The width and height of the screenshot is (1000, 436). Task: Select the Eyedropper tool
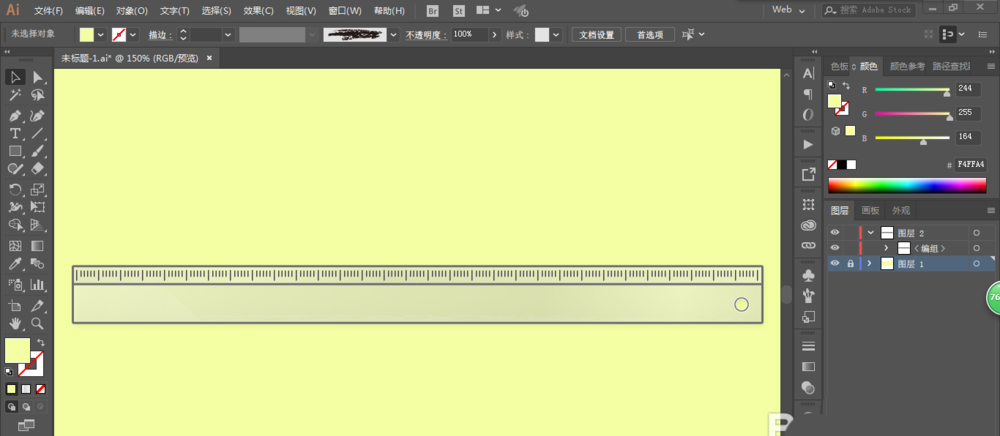coord(15,263)
